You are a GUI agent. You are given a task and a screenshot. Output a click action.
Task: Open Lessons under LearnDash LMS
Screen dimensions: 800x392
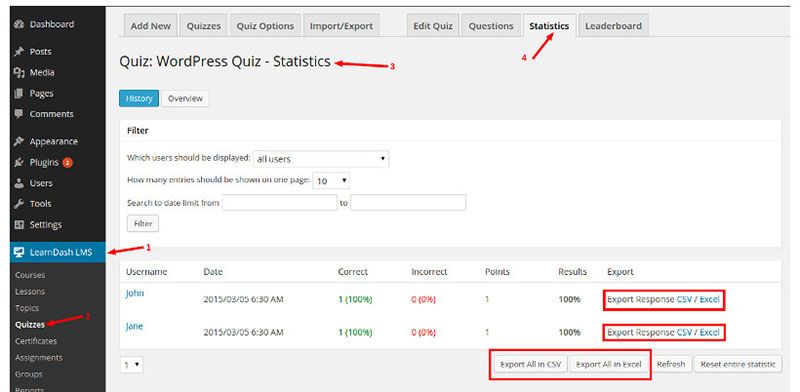(x=30, y=291)
